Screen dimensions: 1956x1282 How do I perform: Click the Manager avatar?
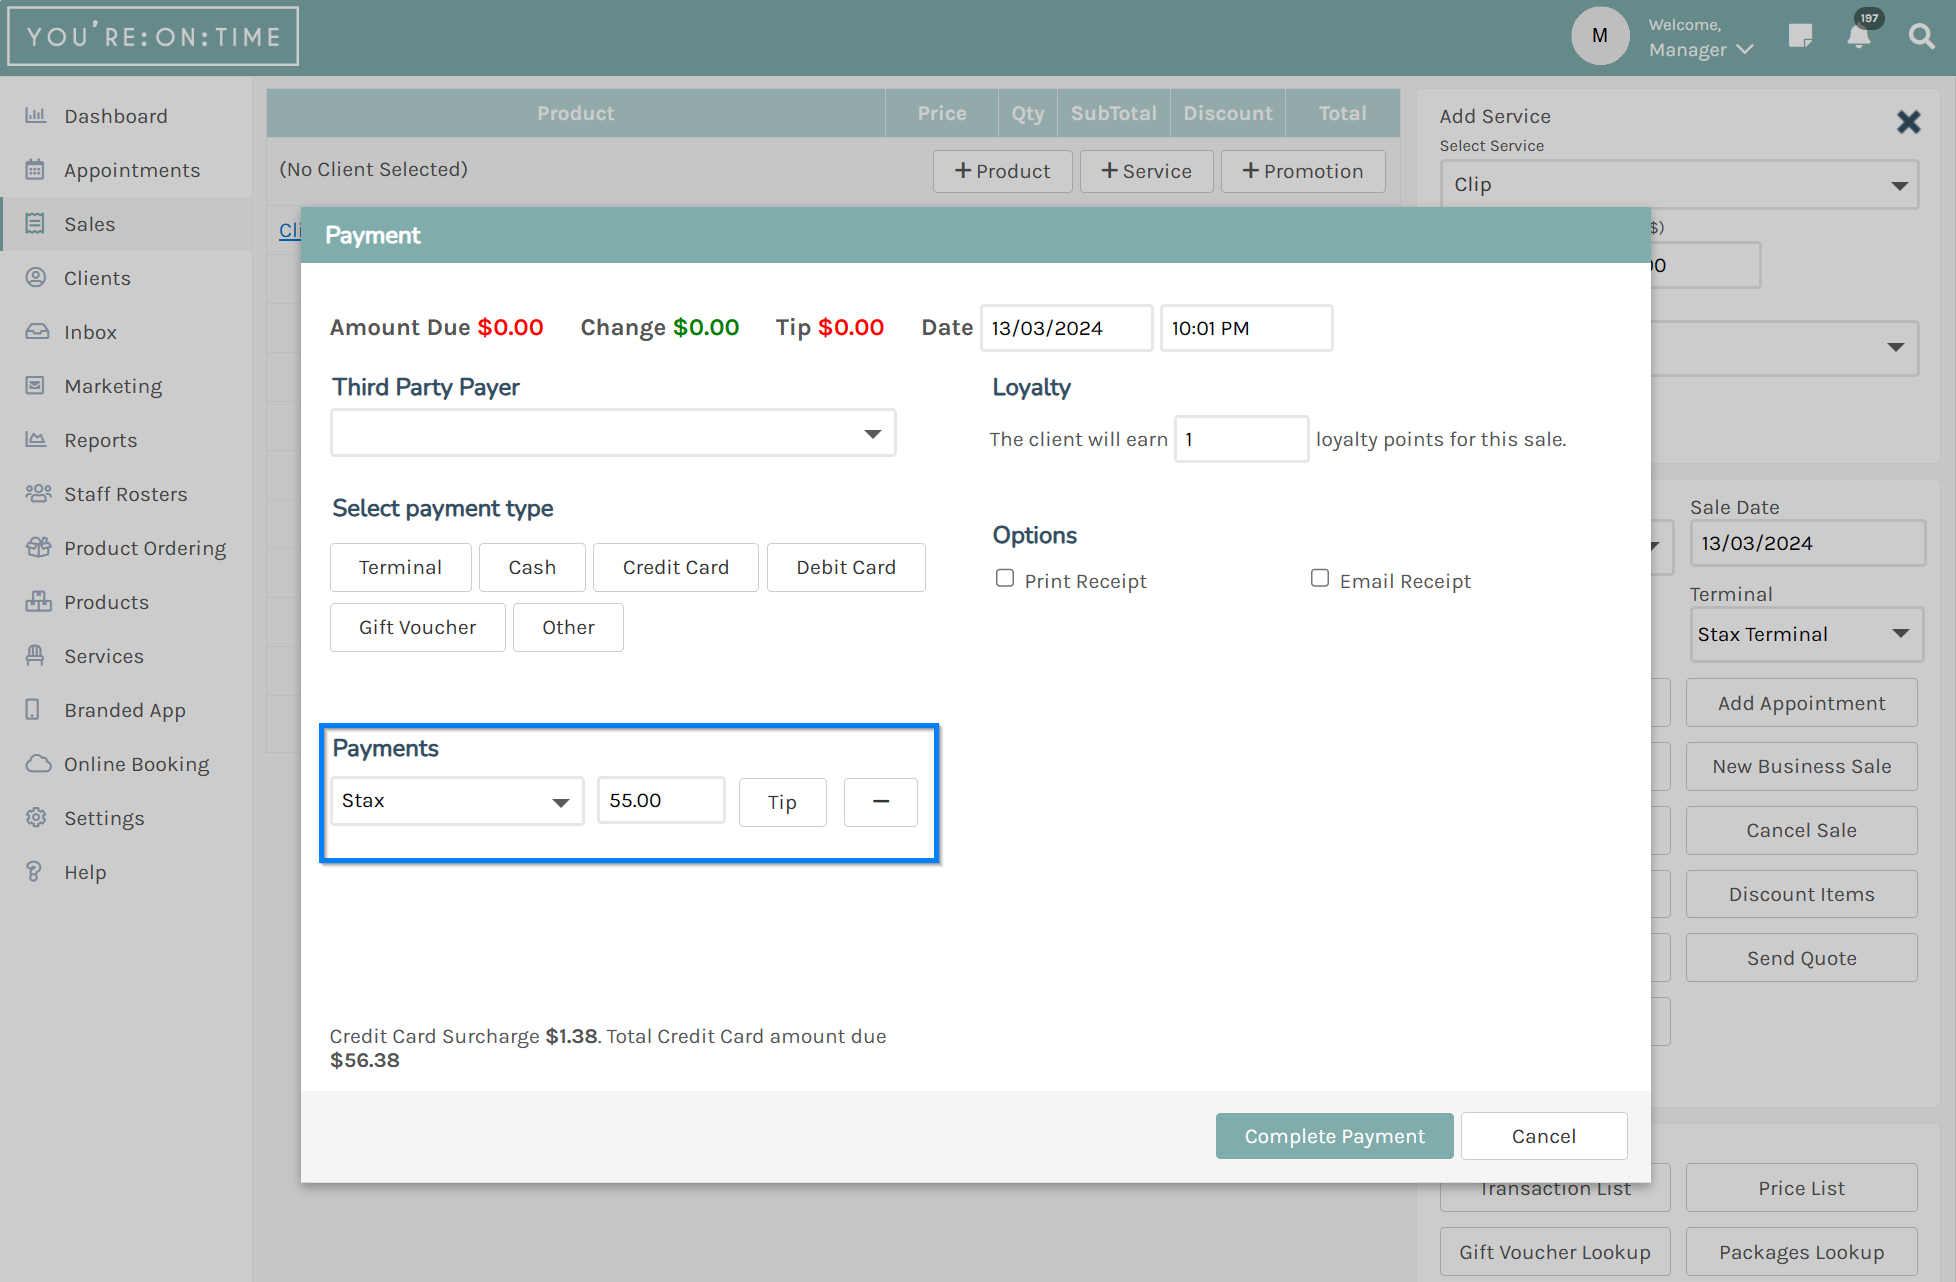1600,35
